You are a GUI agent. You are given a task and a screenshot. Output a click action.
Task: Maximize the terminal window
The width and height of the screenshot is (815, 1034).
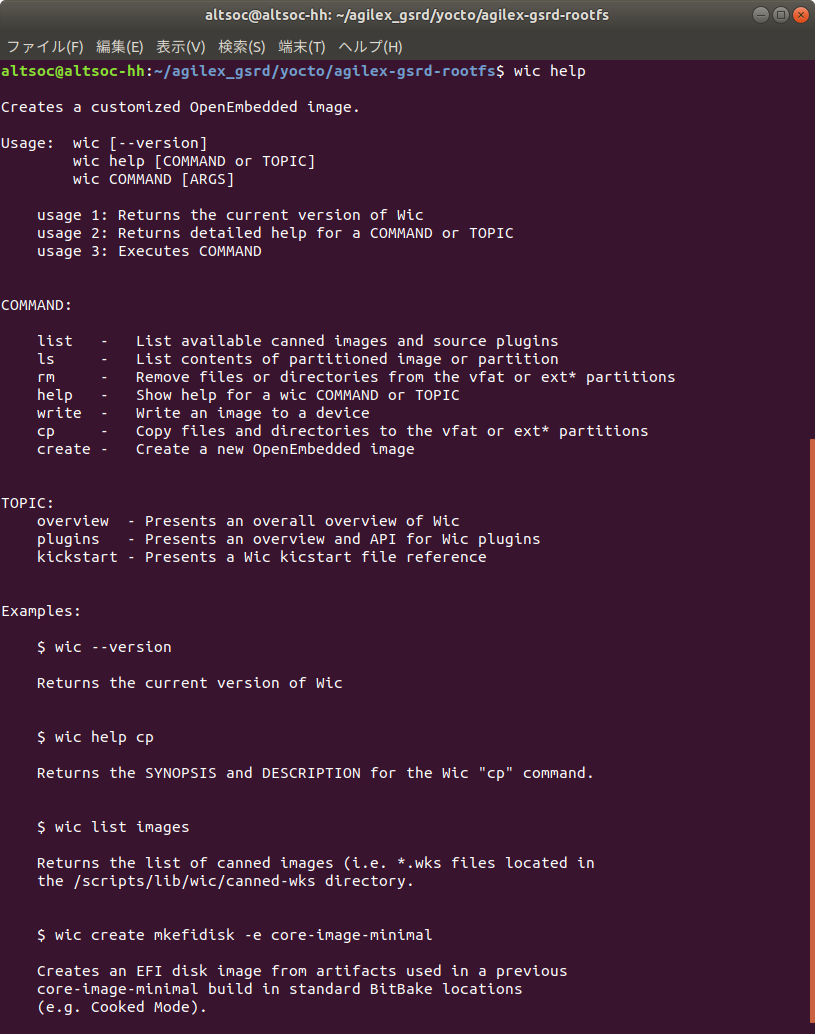781,15
